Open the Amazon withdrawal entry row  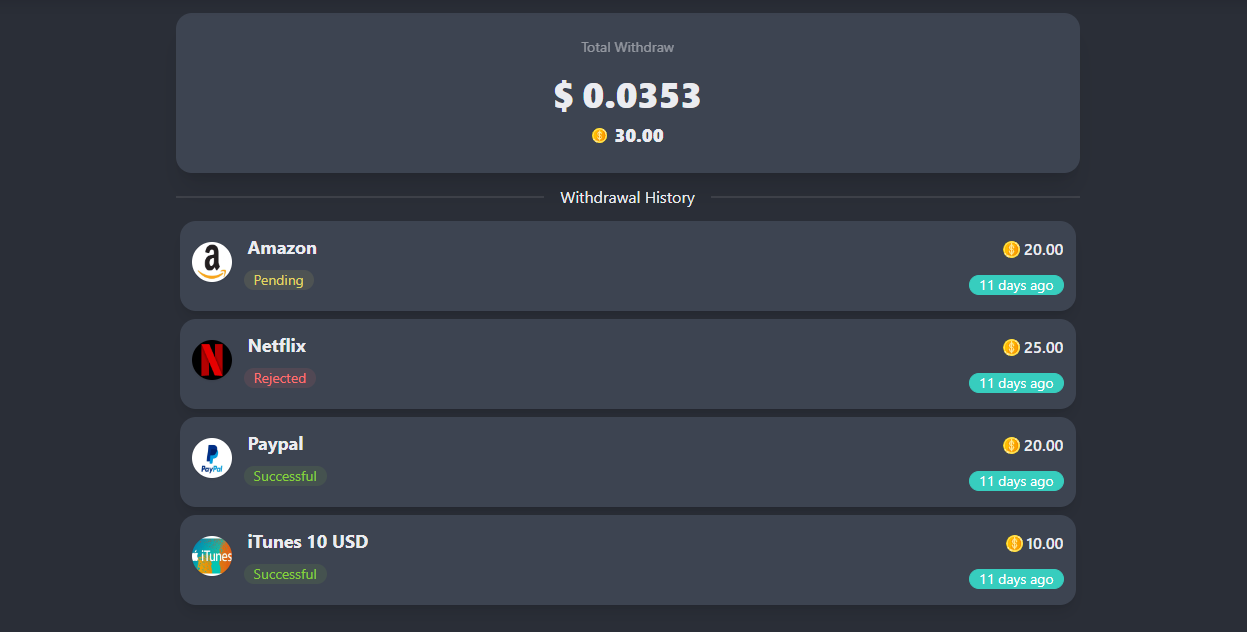(628, 266)
